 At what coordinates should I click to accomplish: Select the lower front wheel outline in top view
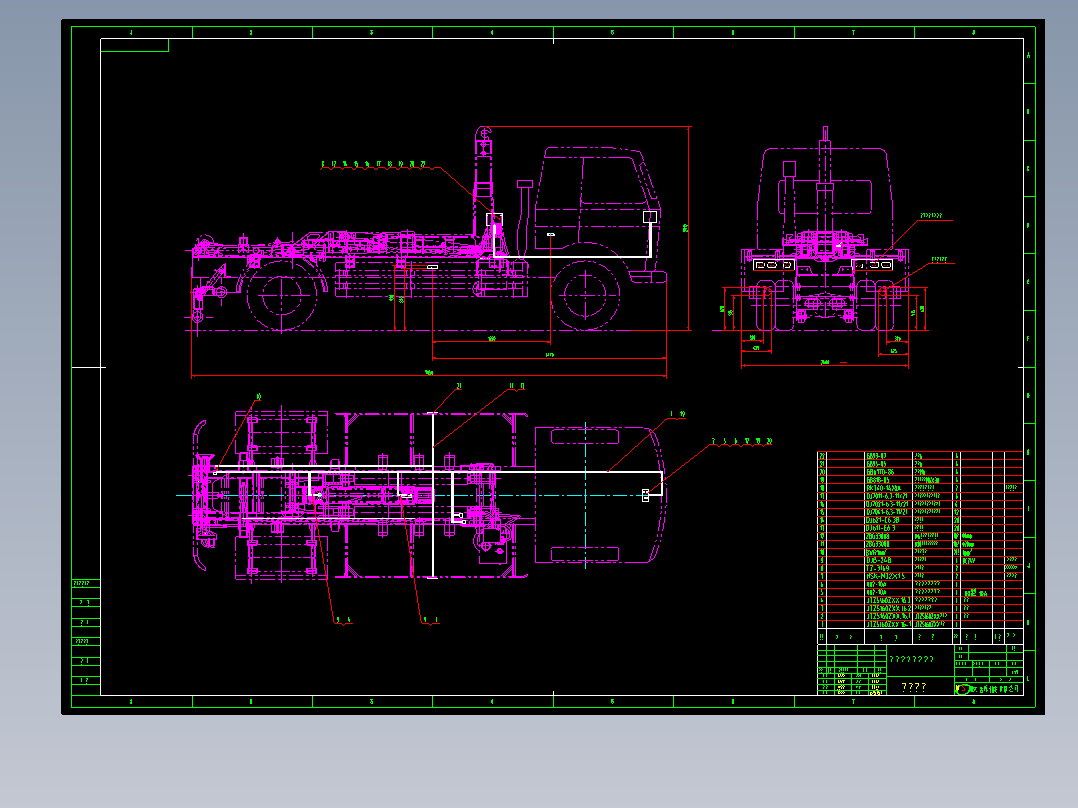(x=585, y=554)
